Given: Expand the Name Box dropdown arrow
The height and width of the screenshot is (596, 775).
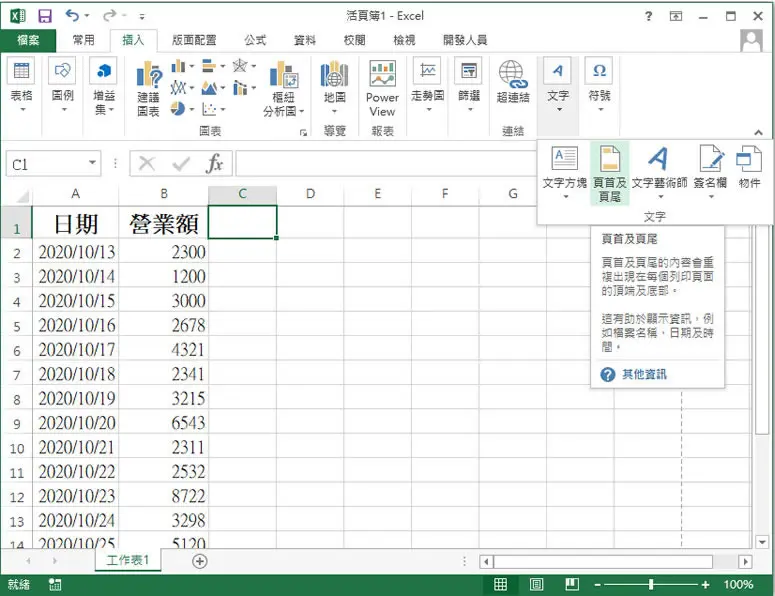Looking at the screenshot, I should tap(92, 163).
